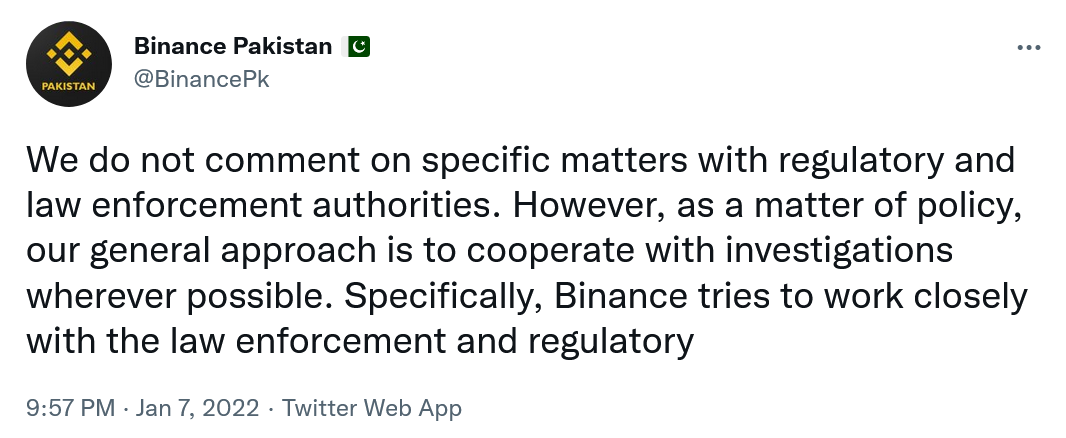The image size is (1066, 438).
Task: Click the line starting 'law enforcement authorities'
Action: 520,205
